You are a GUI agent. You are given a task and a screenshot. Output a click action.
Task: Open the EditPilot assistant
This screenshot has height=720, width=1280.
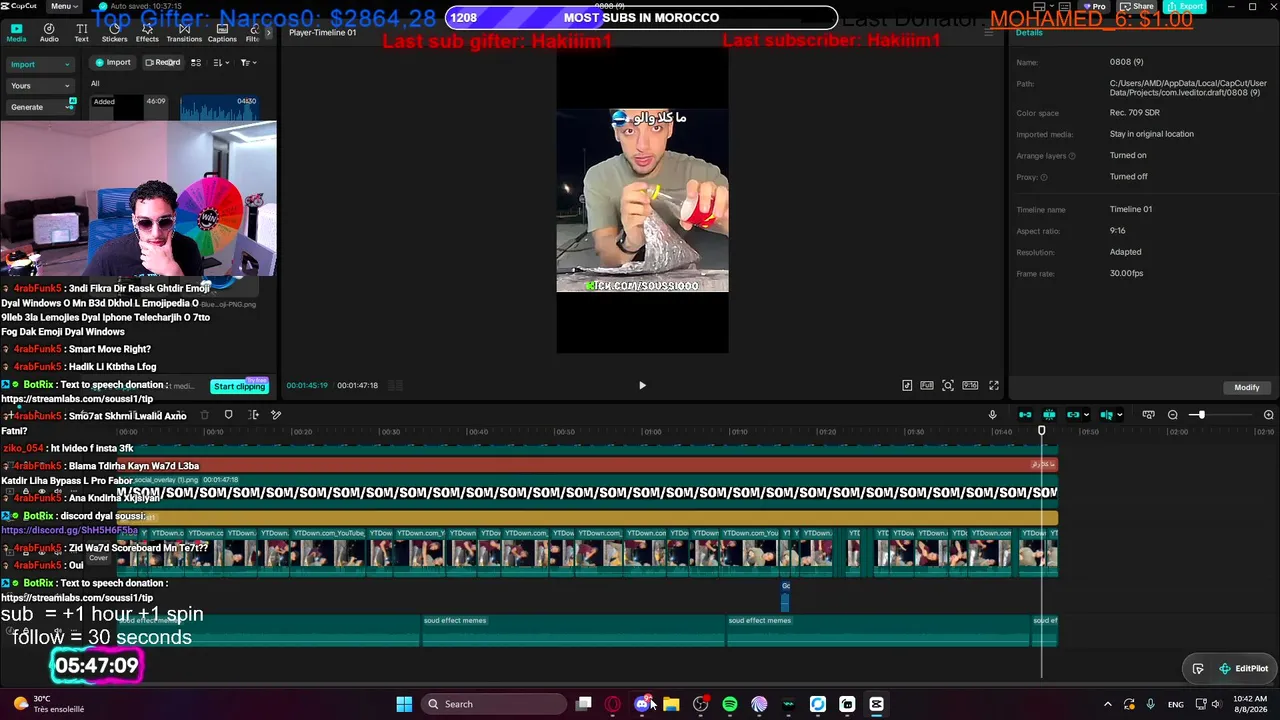pyautogui.click(x=1243, y=669)
